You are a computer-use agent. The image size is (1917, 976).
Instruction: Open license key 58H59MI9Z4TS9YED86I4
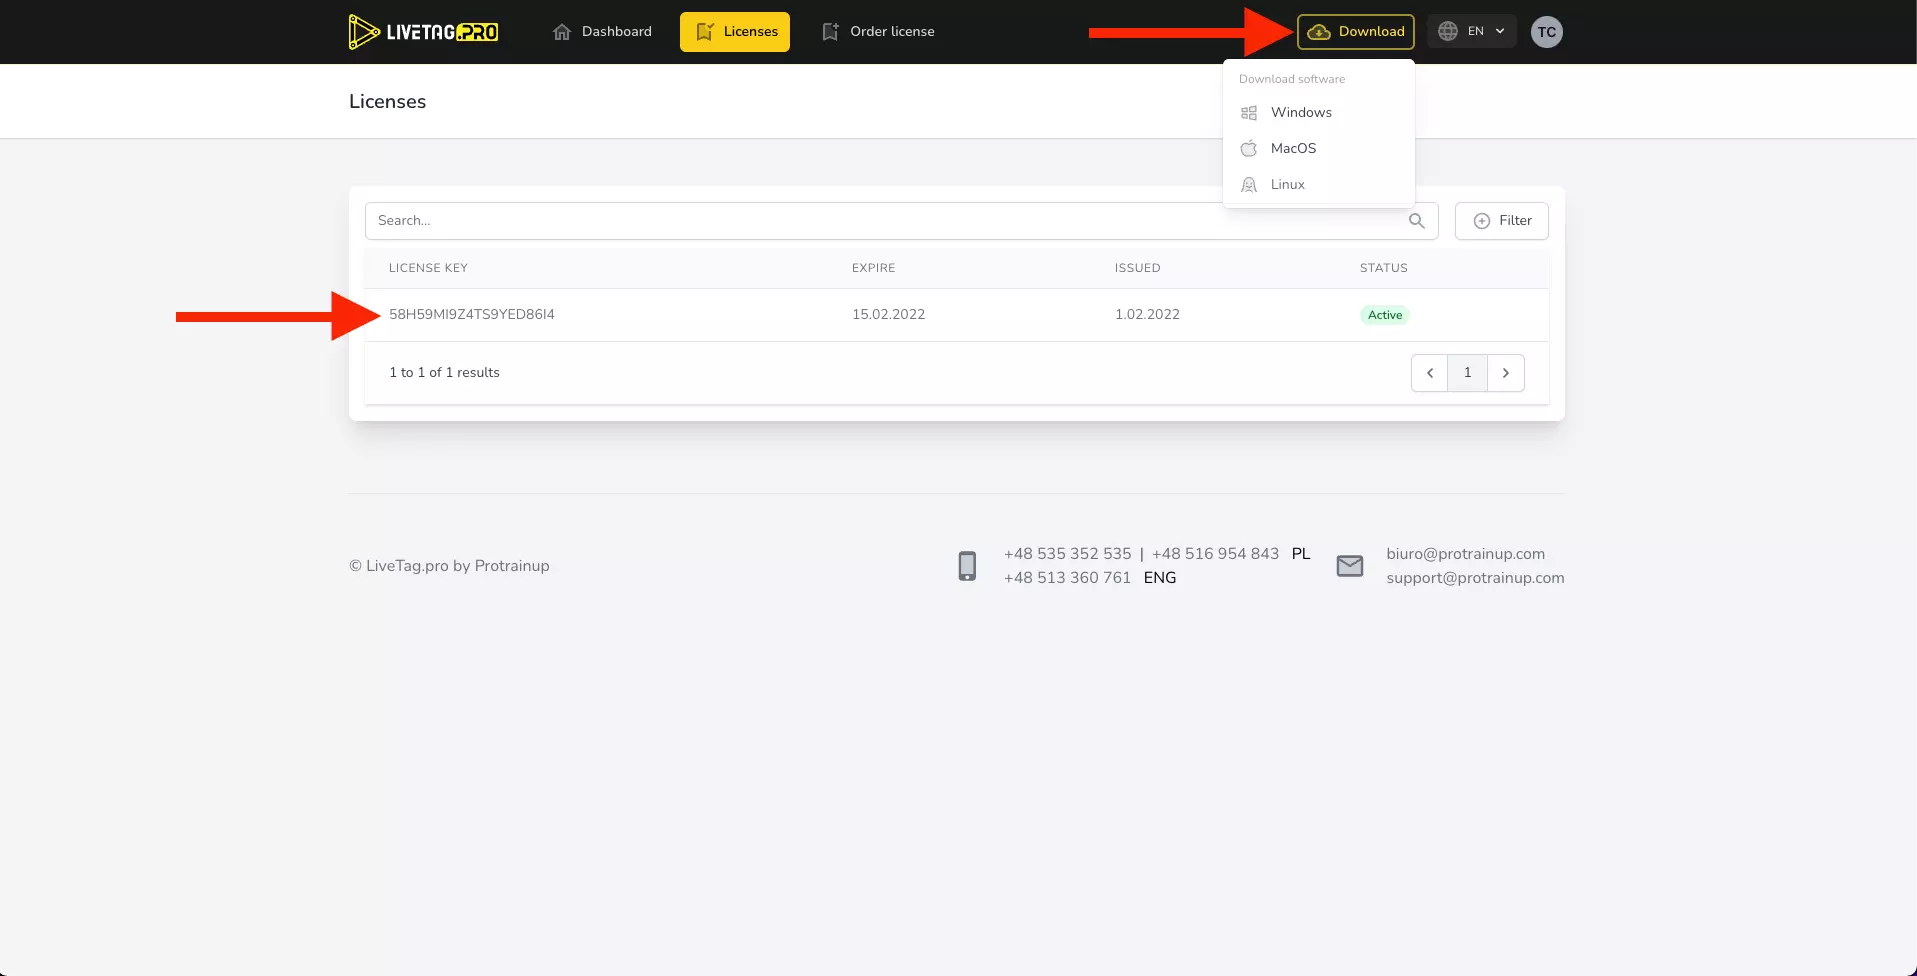[x=472, y=315]
